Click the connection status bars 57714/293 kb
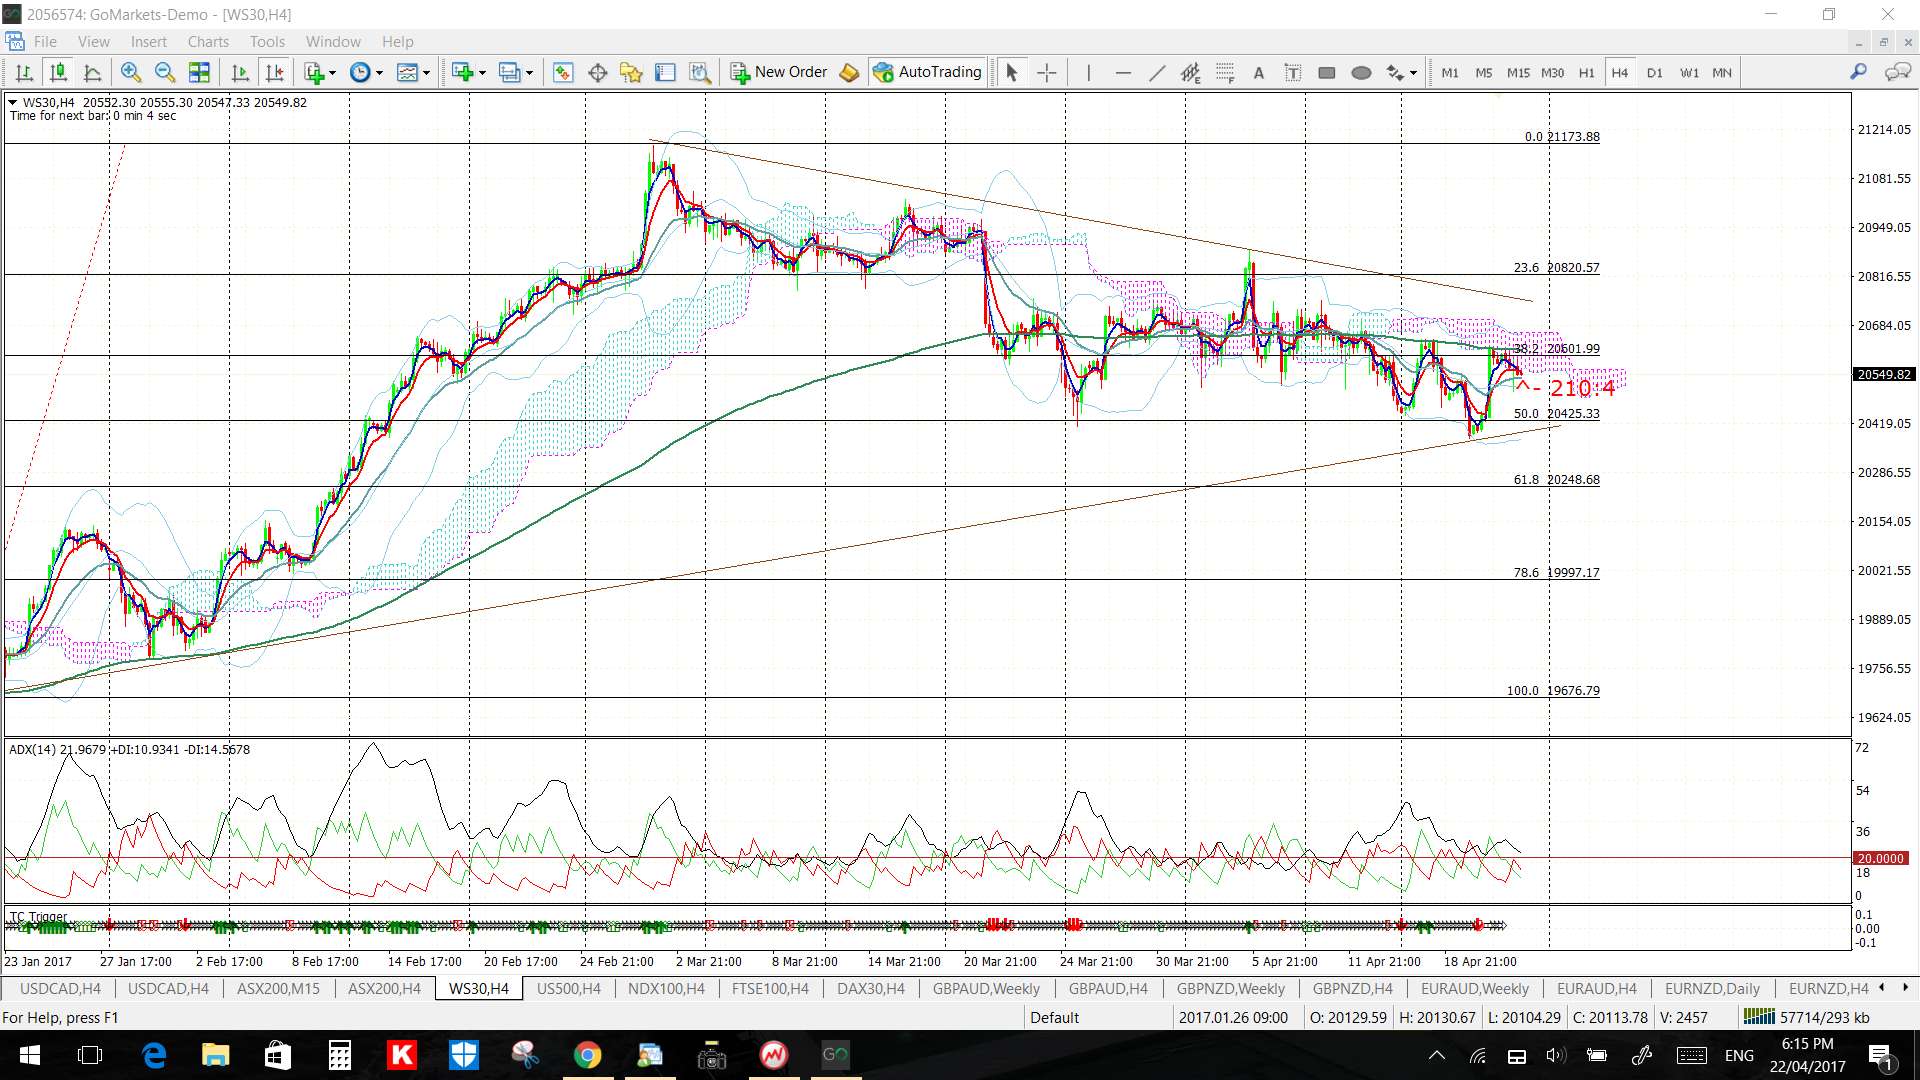1920x1080 pixels. (1806, 1017)
